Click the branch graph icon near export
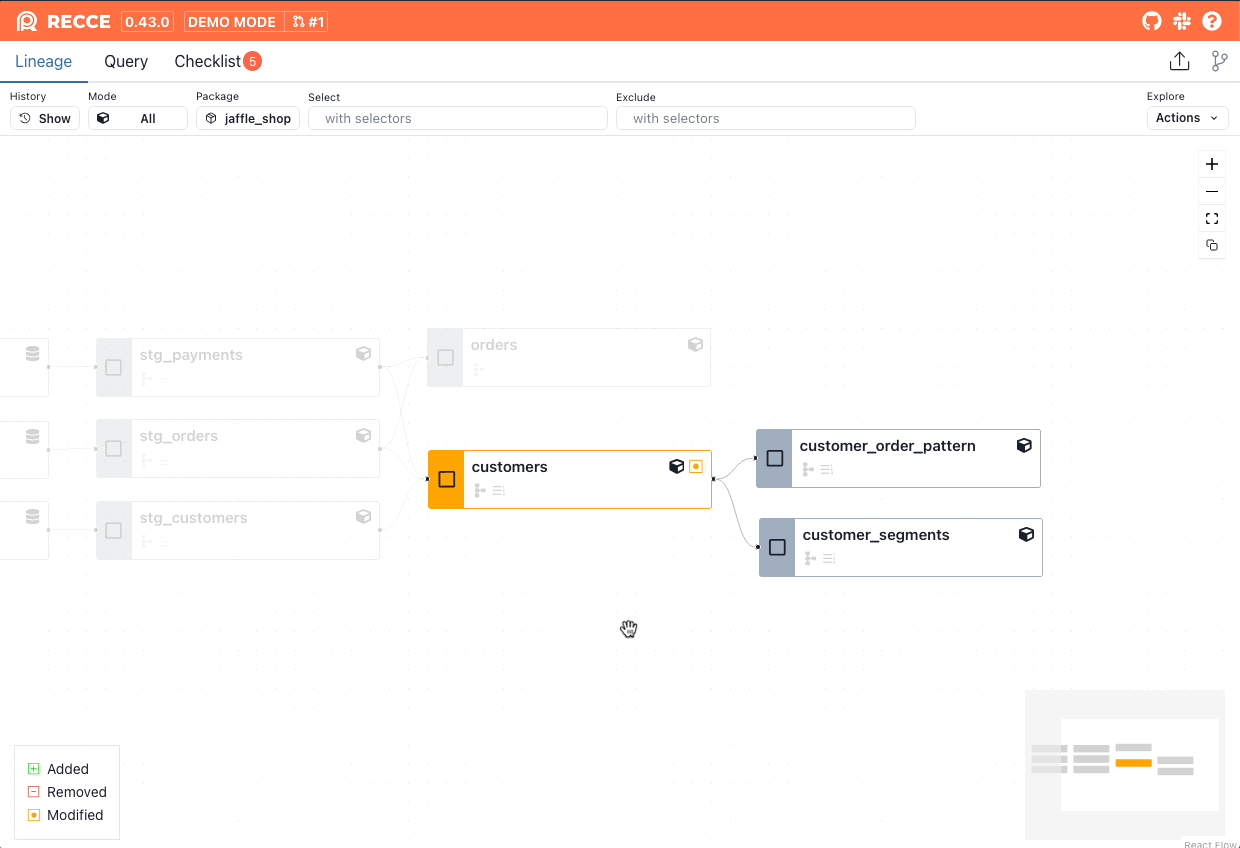This screenshot has width=1240, height=848. [x=1219, y=61]
